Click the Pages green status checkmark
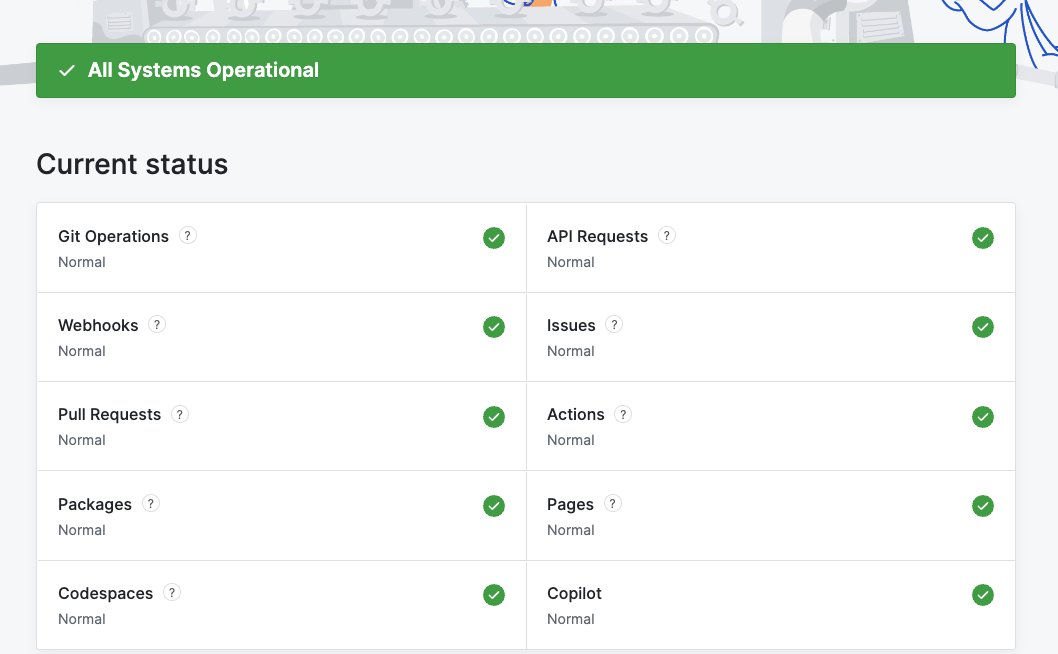Viewport: 1058px width, 654px height. point(982,506)
